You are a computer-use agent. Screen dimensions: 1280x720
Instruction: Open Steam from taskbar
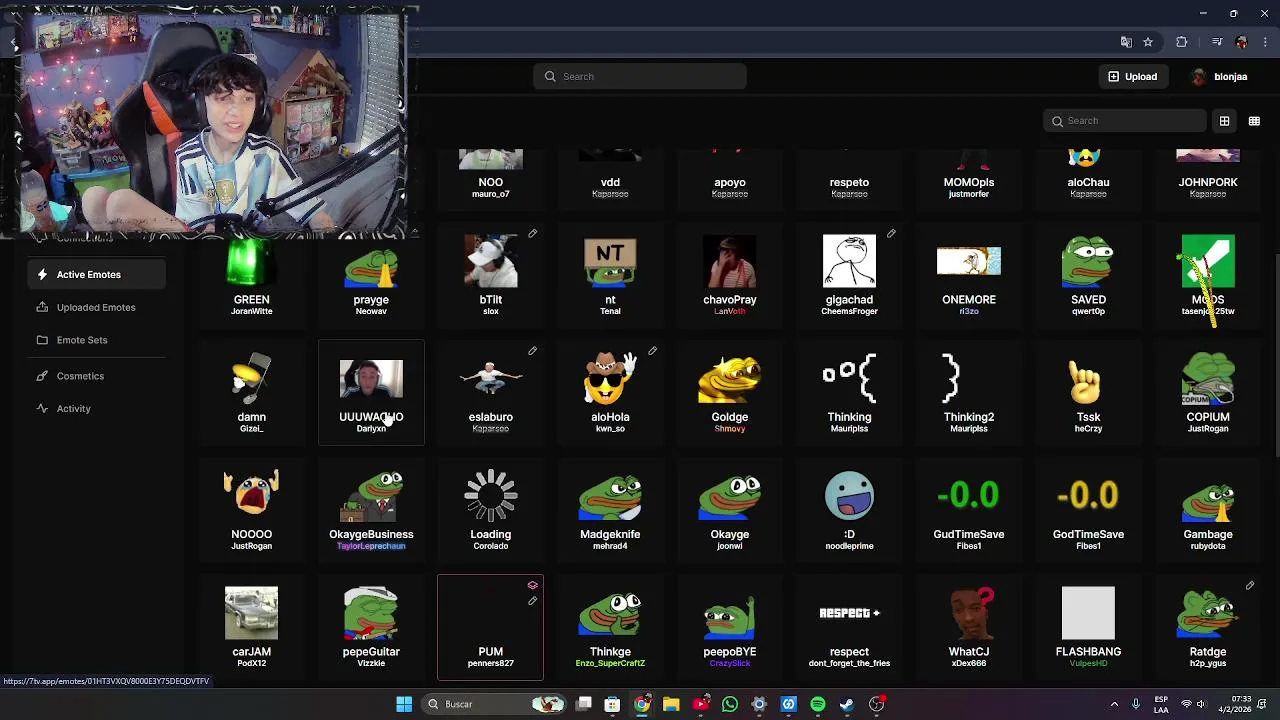click(x=847, y=704)
